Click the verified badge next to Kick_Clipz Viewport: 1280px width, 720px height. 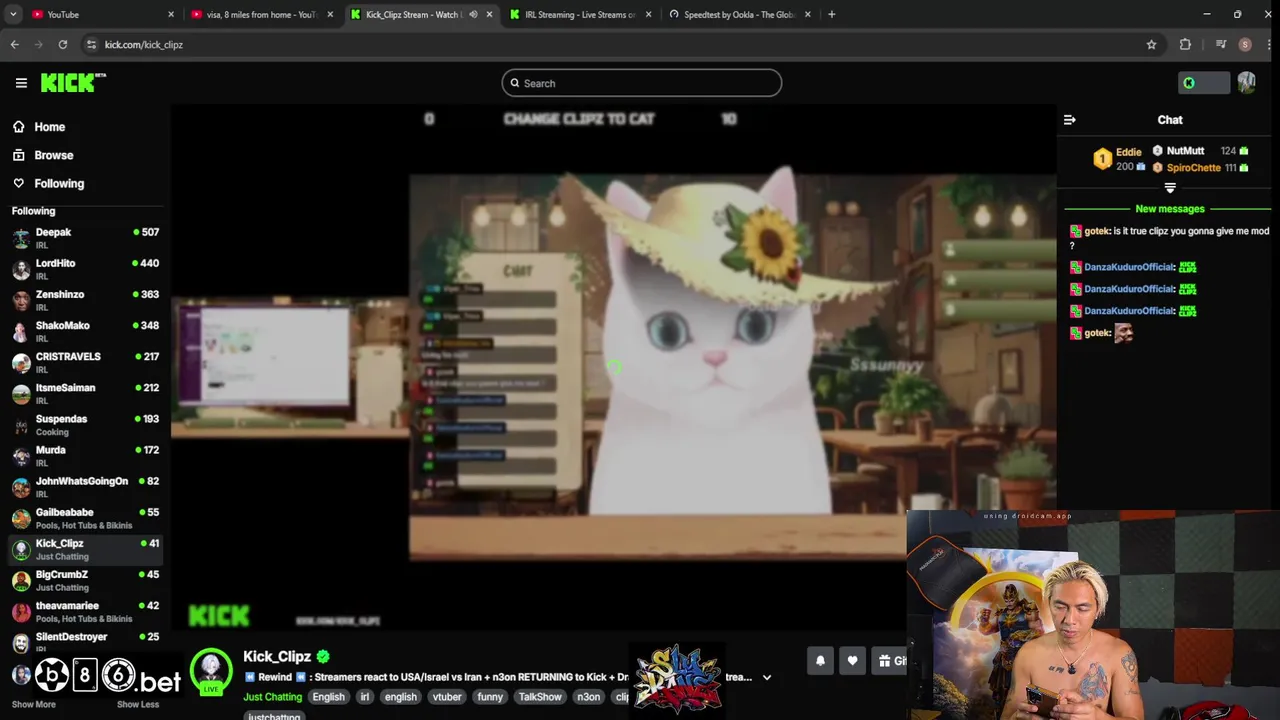click(x=323, y=657)
